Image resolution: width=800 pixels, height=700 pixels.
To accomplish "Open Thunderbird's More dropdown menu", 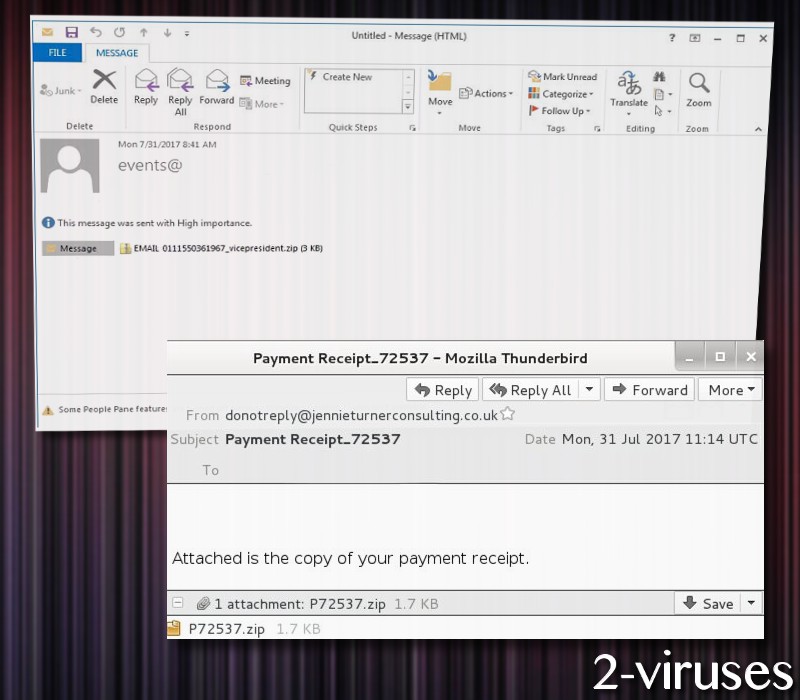I will pos(730,390).
